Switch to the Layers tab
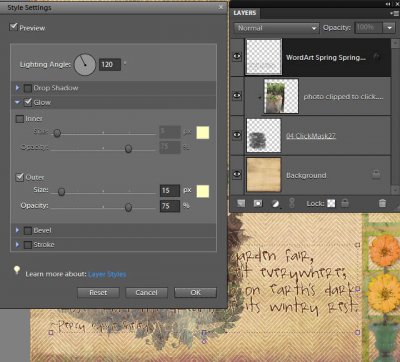This screenshot has width=400, height=362. click(x=245, y=13)
